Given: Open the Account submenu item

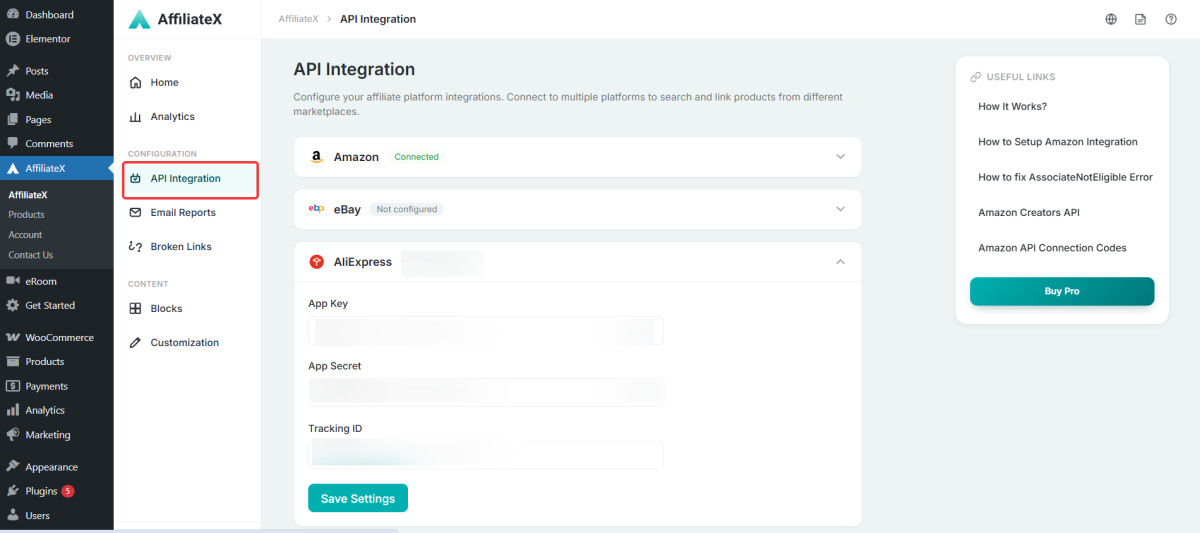Looking at the screenshot, I should pos(25,235).
